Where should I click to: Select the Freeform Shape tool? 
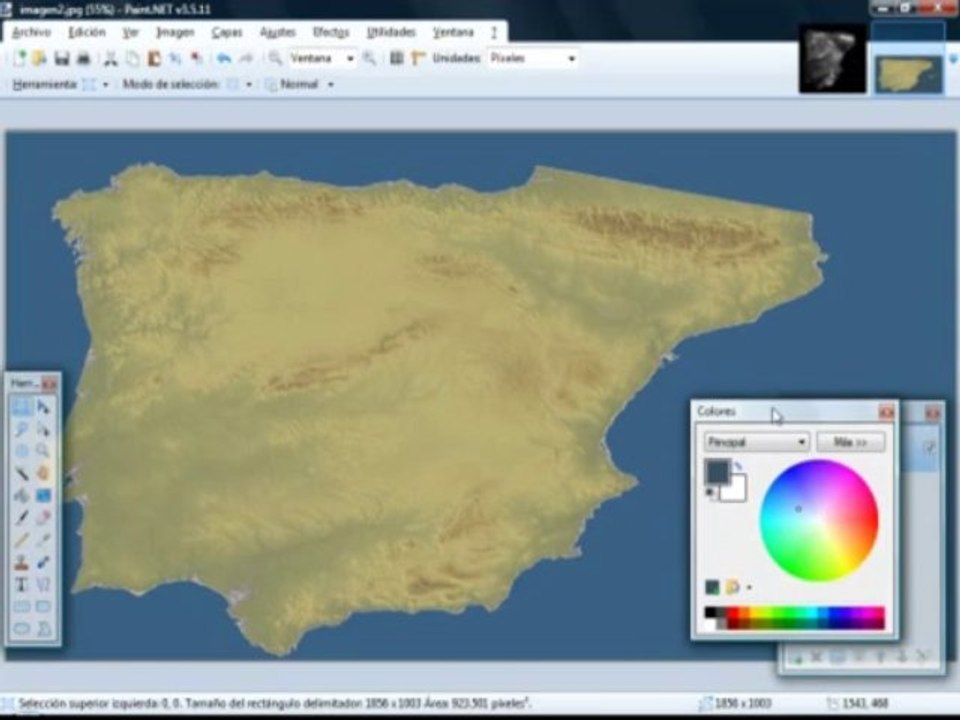click(x=43, y=629)
